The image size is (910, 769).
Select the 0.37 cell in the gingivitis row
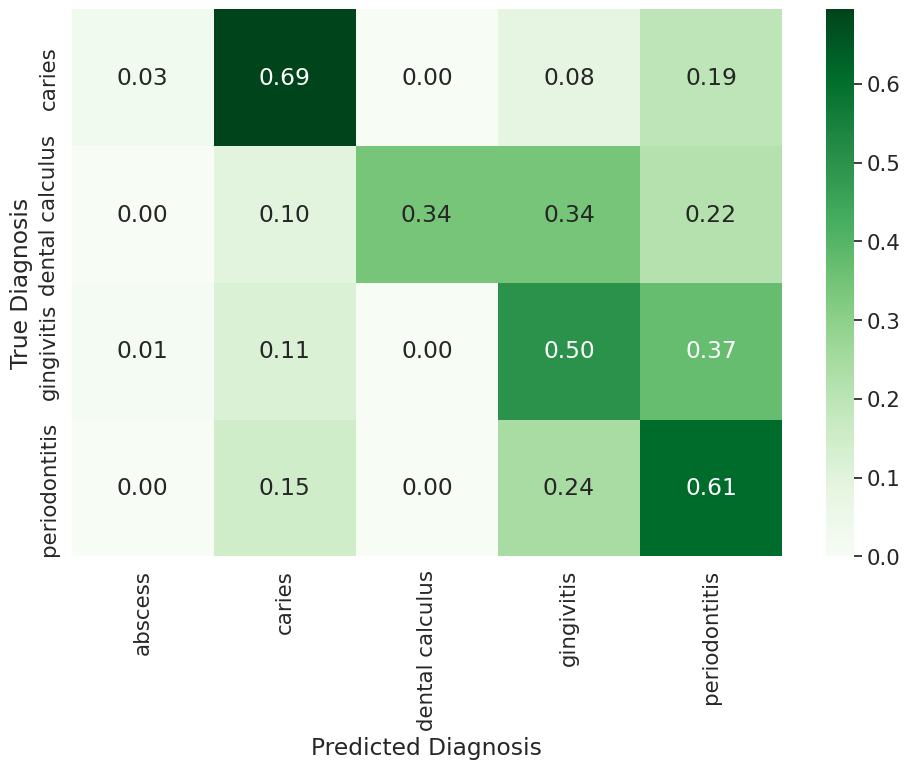pos(711,351)
